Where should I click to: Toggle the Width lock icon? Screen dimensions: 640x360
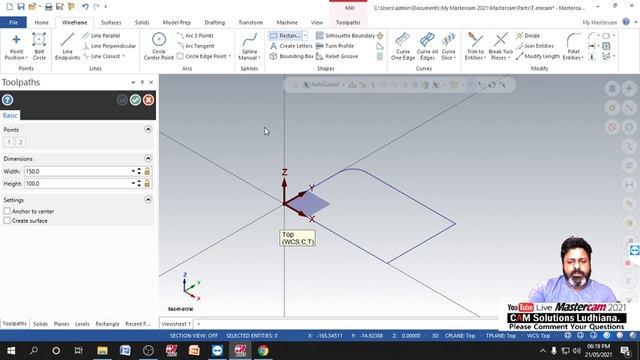147,171
